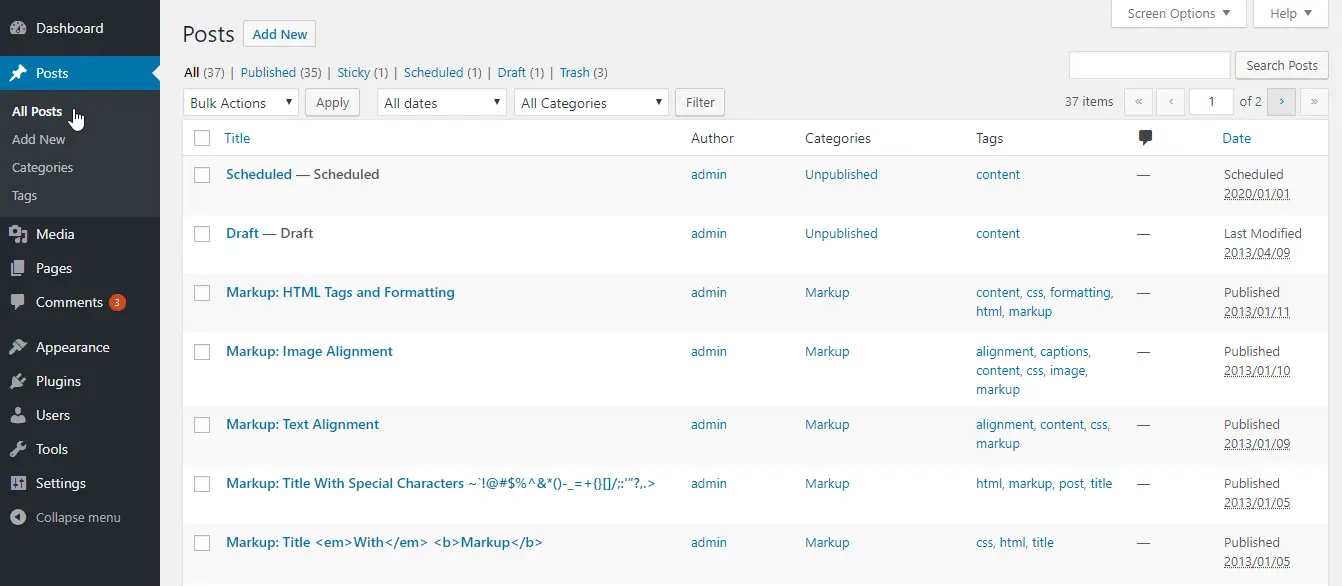Select Markup: HTML Tags and Formatting checkbox
The image size is (1342, 586).
coord(202,292)
